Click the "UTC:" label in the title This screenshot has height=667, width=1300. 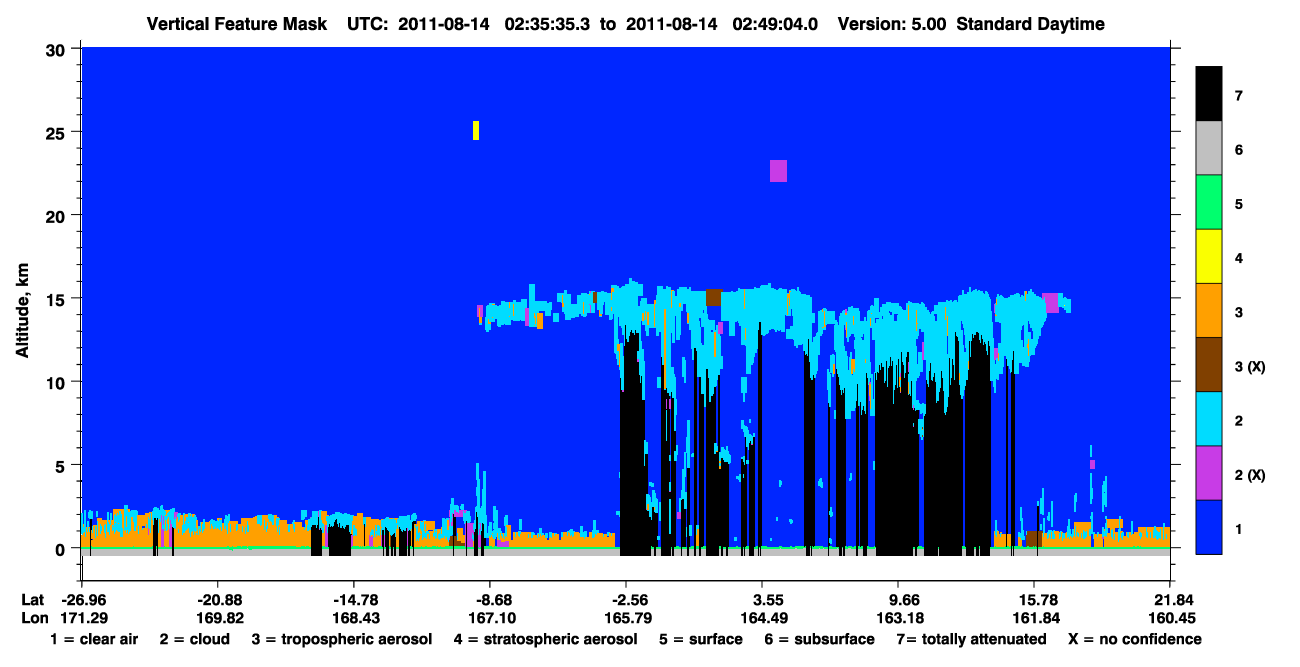click(x=367, y=24)
